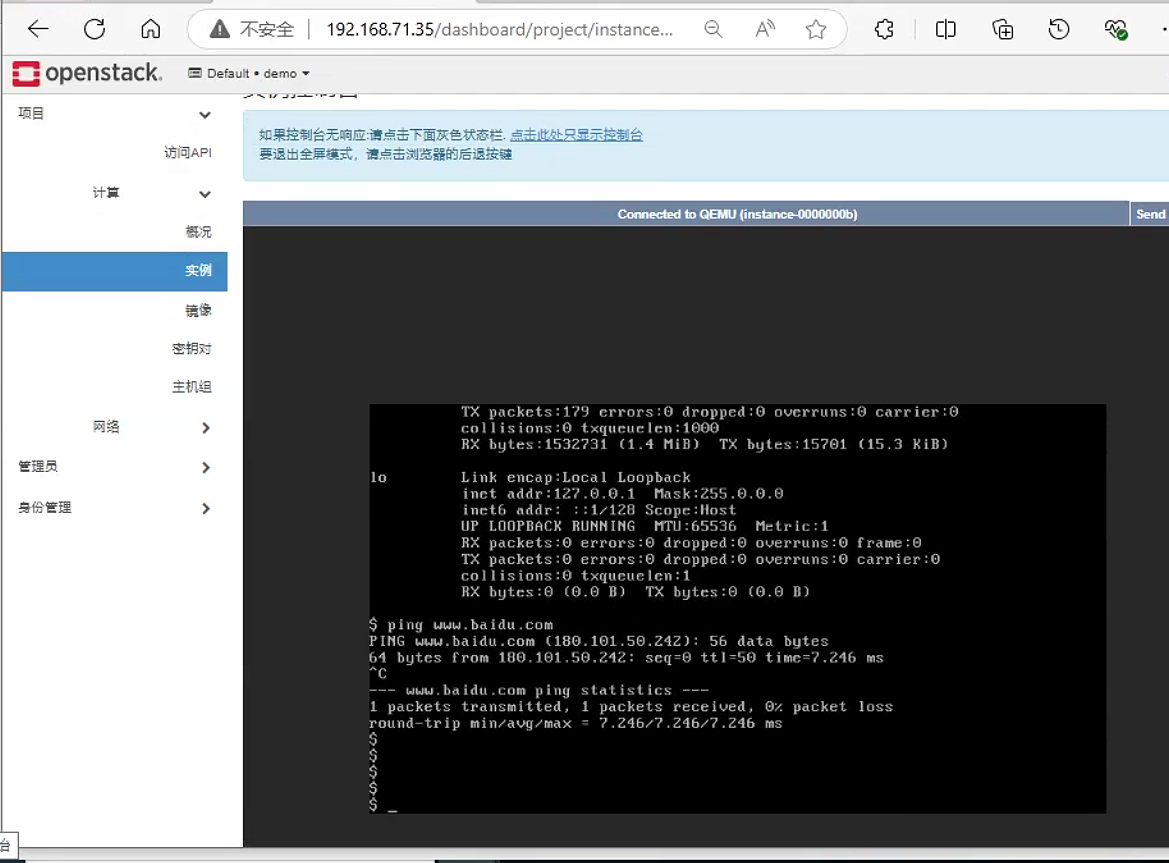Click the 点击此处只显示控制台 link
The width and height of the screenshot is (1169, 863).
(x=576, y=135)
